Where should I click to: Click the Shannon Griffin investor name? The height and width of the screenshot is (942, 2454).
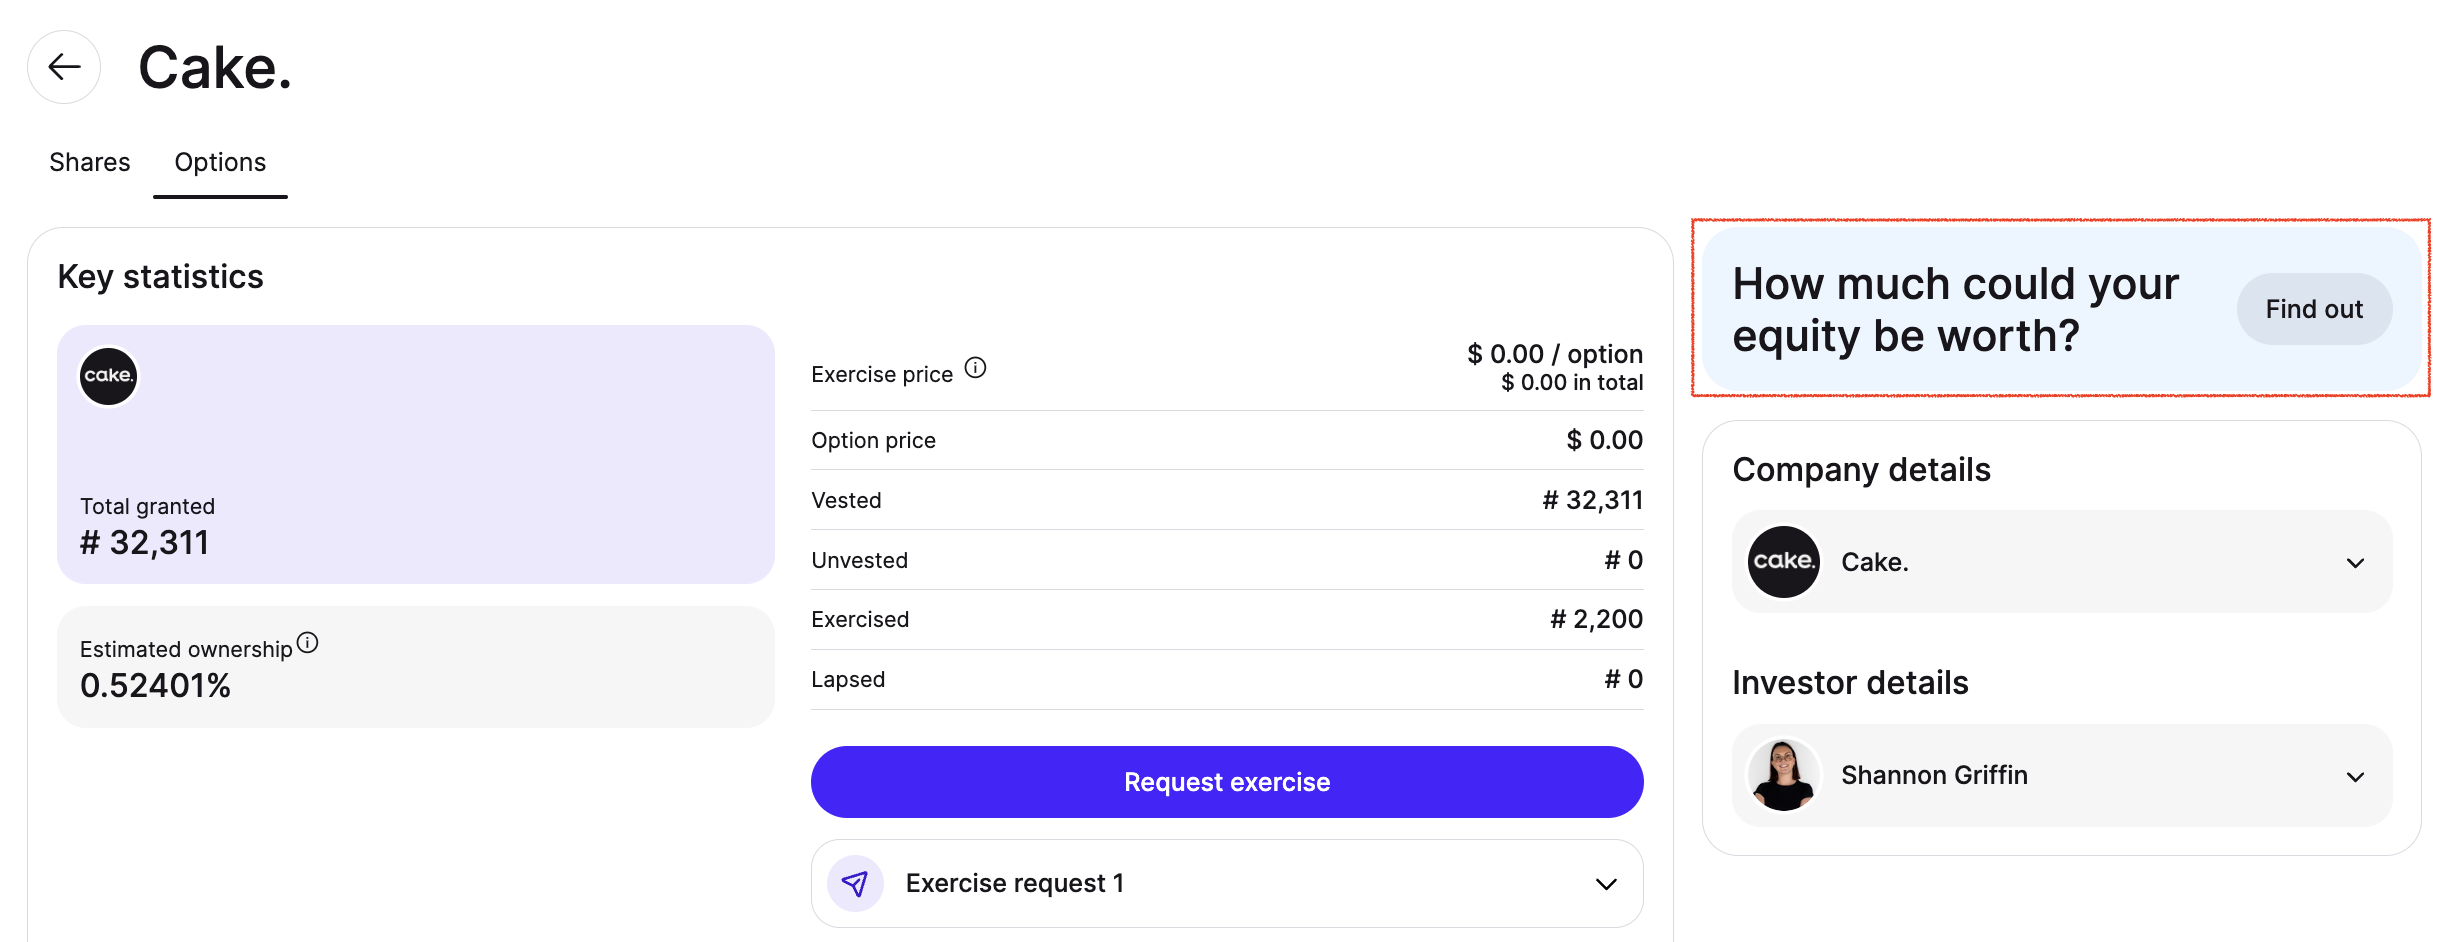pyautogui.click(x=1935, y=776)
